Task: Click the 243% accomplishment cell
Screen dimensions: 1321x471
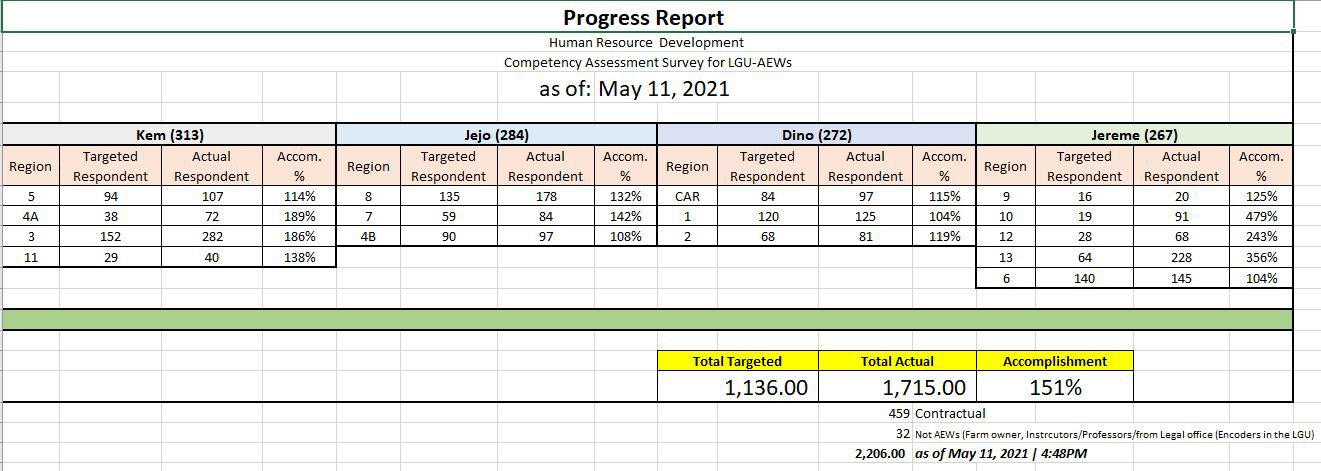Action: [x=1261, y=237]
